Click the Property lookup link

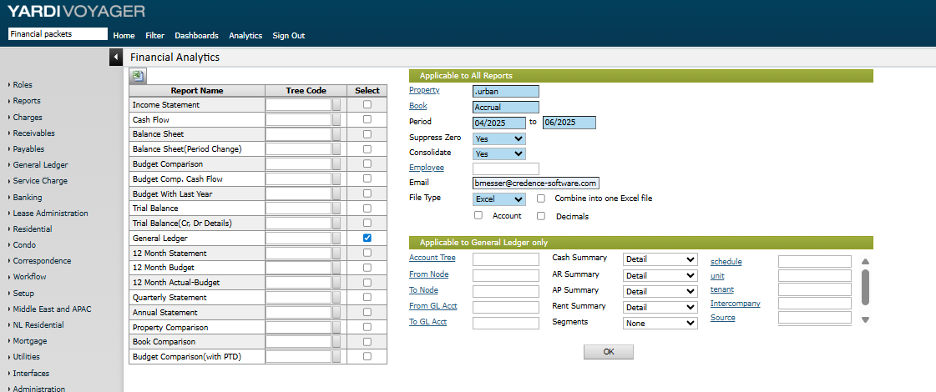point(424,90)
